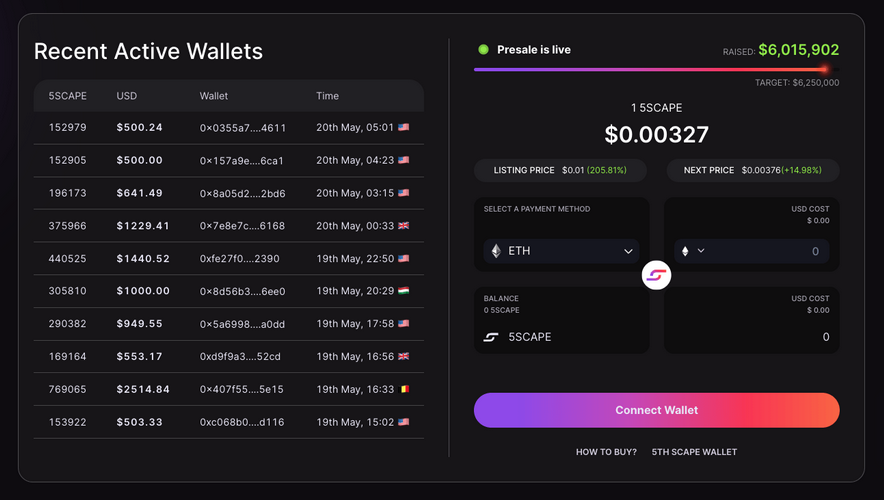Click the USD column header

[x=127, y=96]
